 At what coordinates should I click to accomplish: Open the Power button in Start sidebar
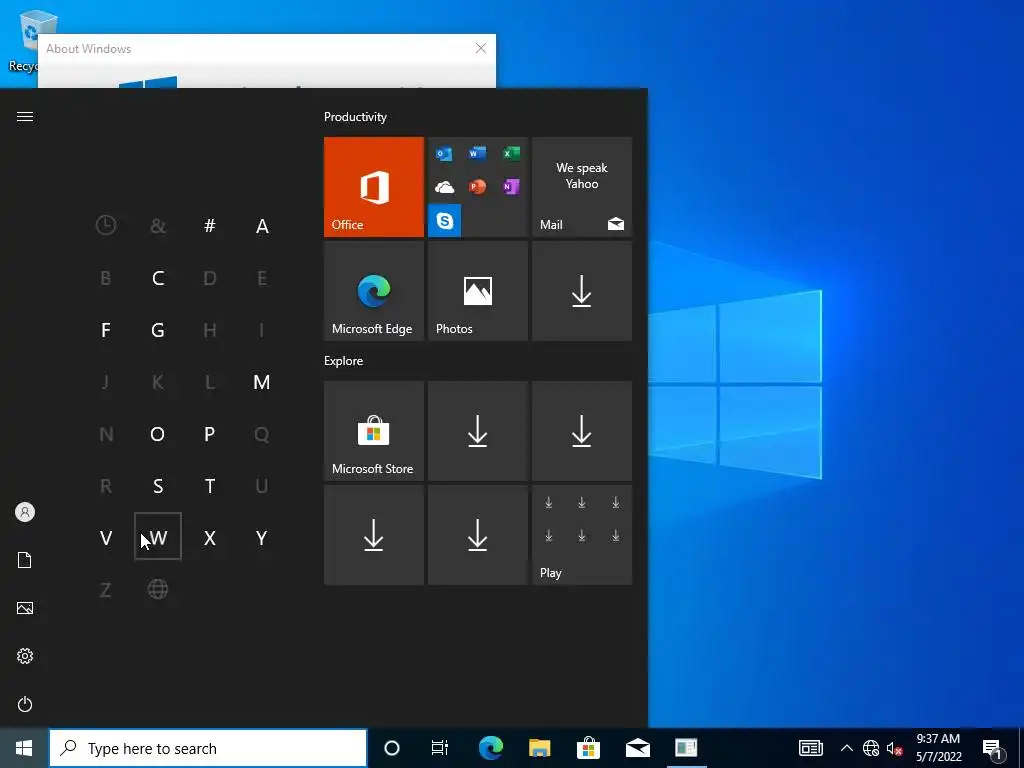[x=25, y=704]
